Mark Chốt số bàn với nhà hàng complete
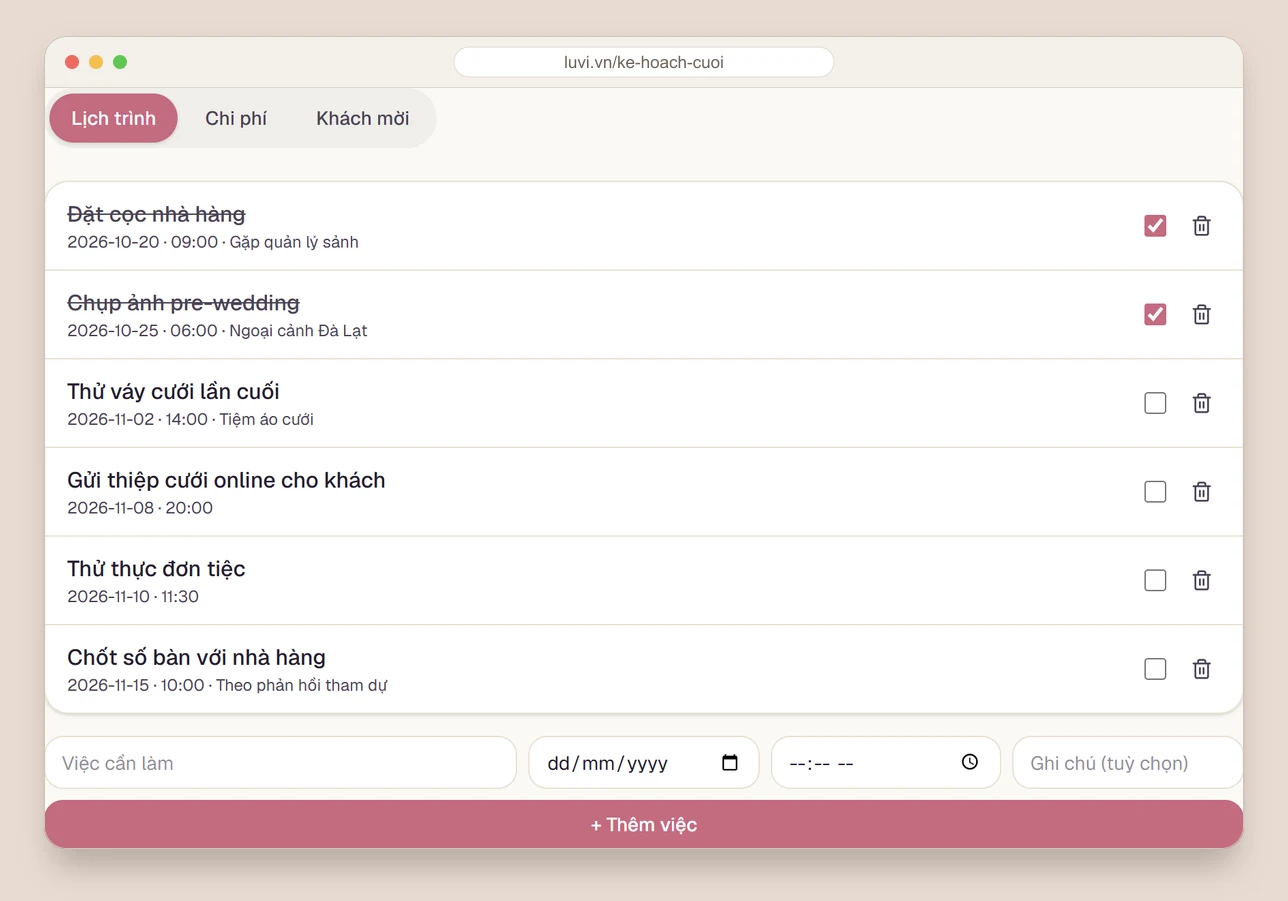This screenshot has width=1288, height=901. pyautogui.click(x=1155, y=669)
